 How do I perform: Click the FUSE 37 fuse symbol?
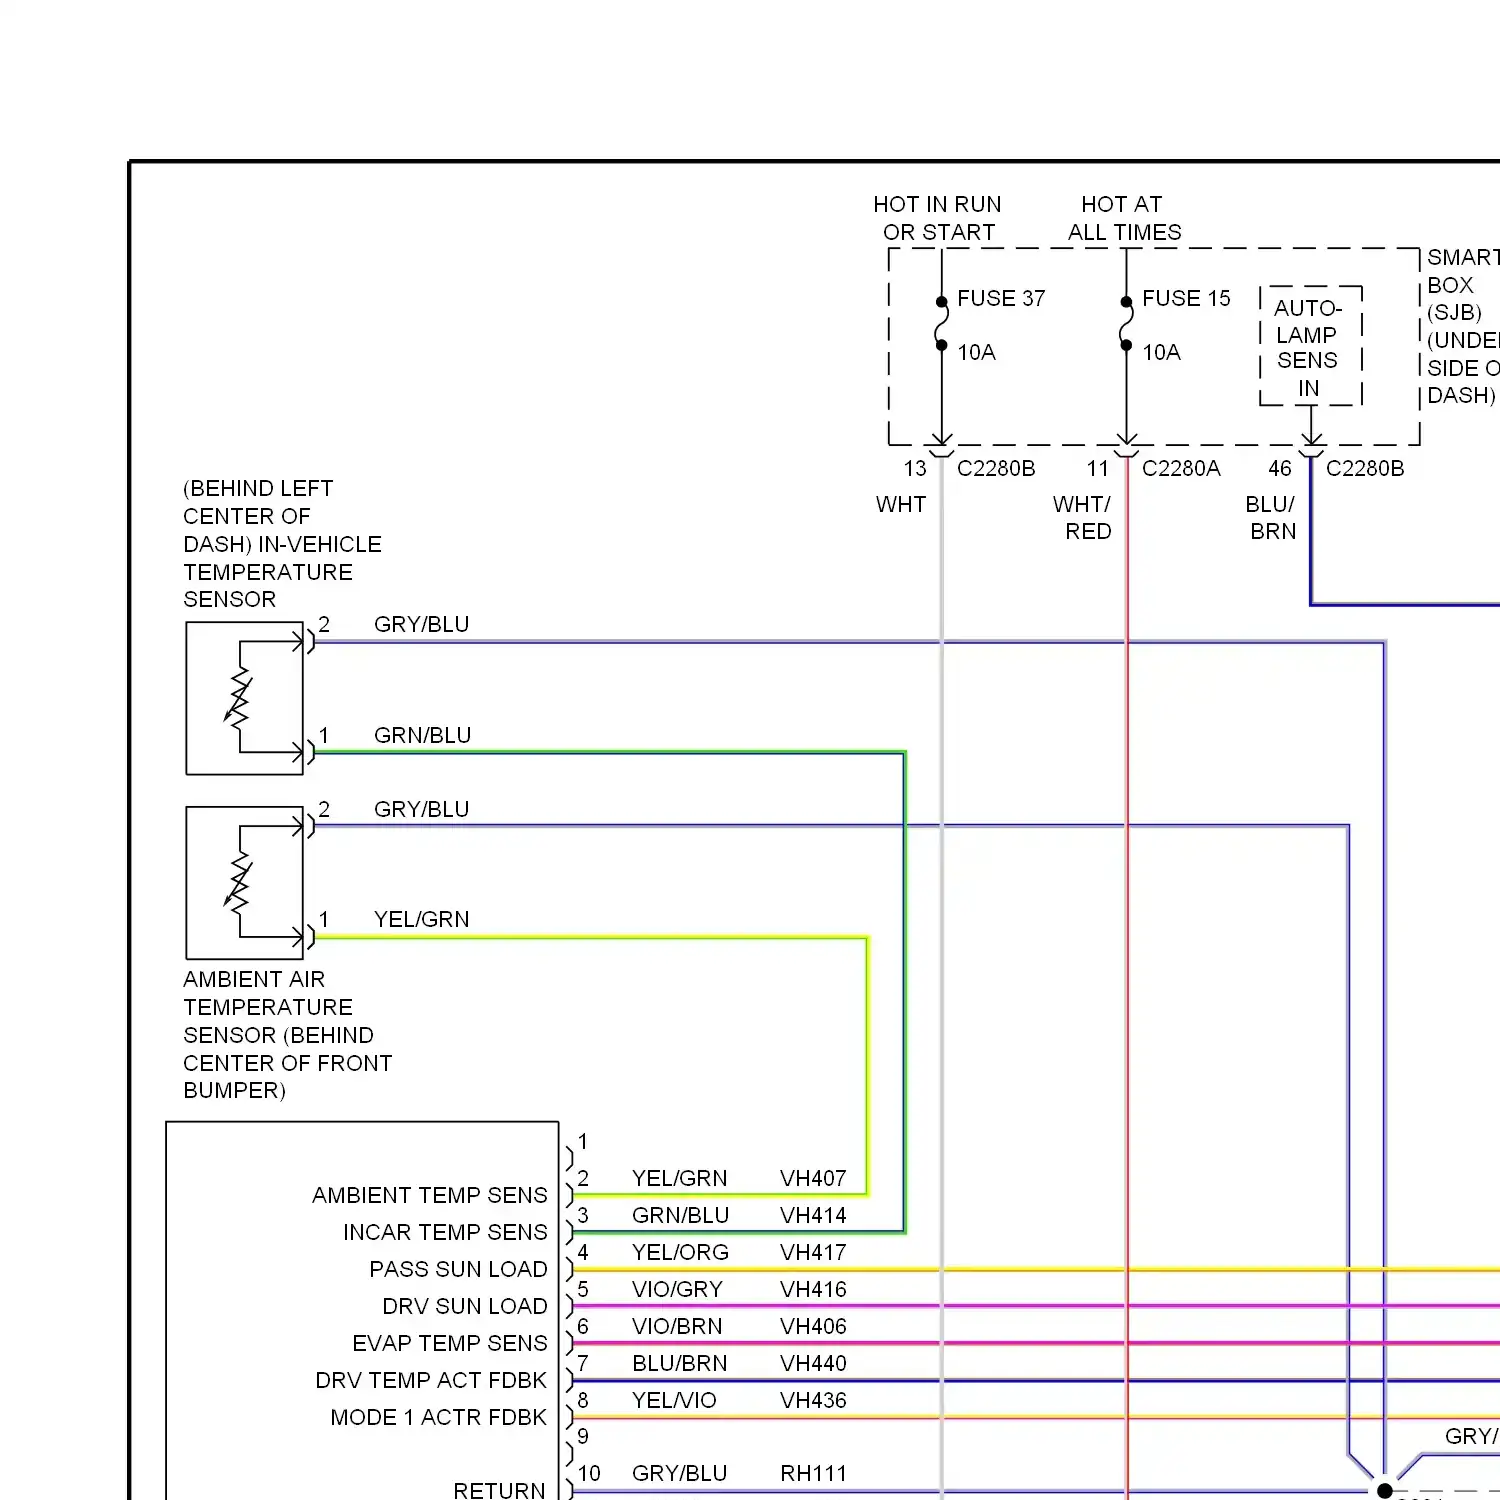pos(941,323)
